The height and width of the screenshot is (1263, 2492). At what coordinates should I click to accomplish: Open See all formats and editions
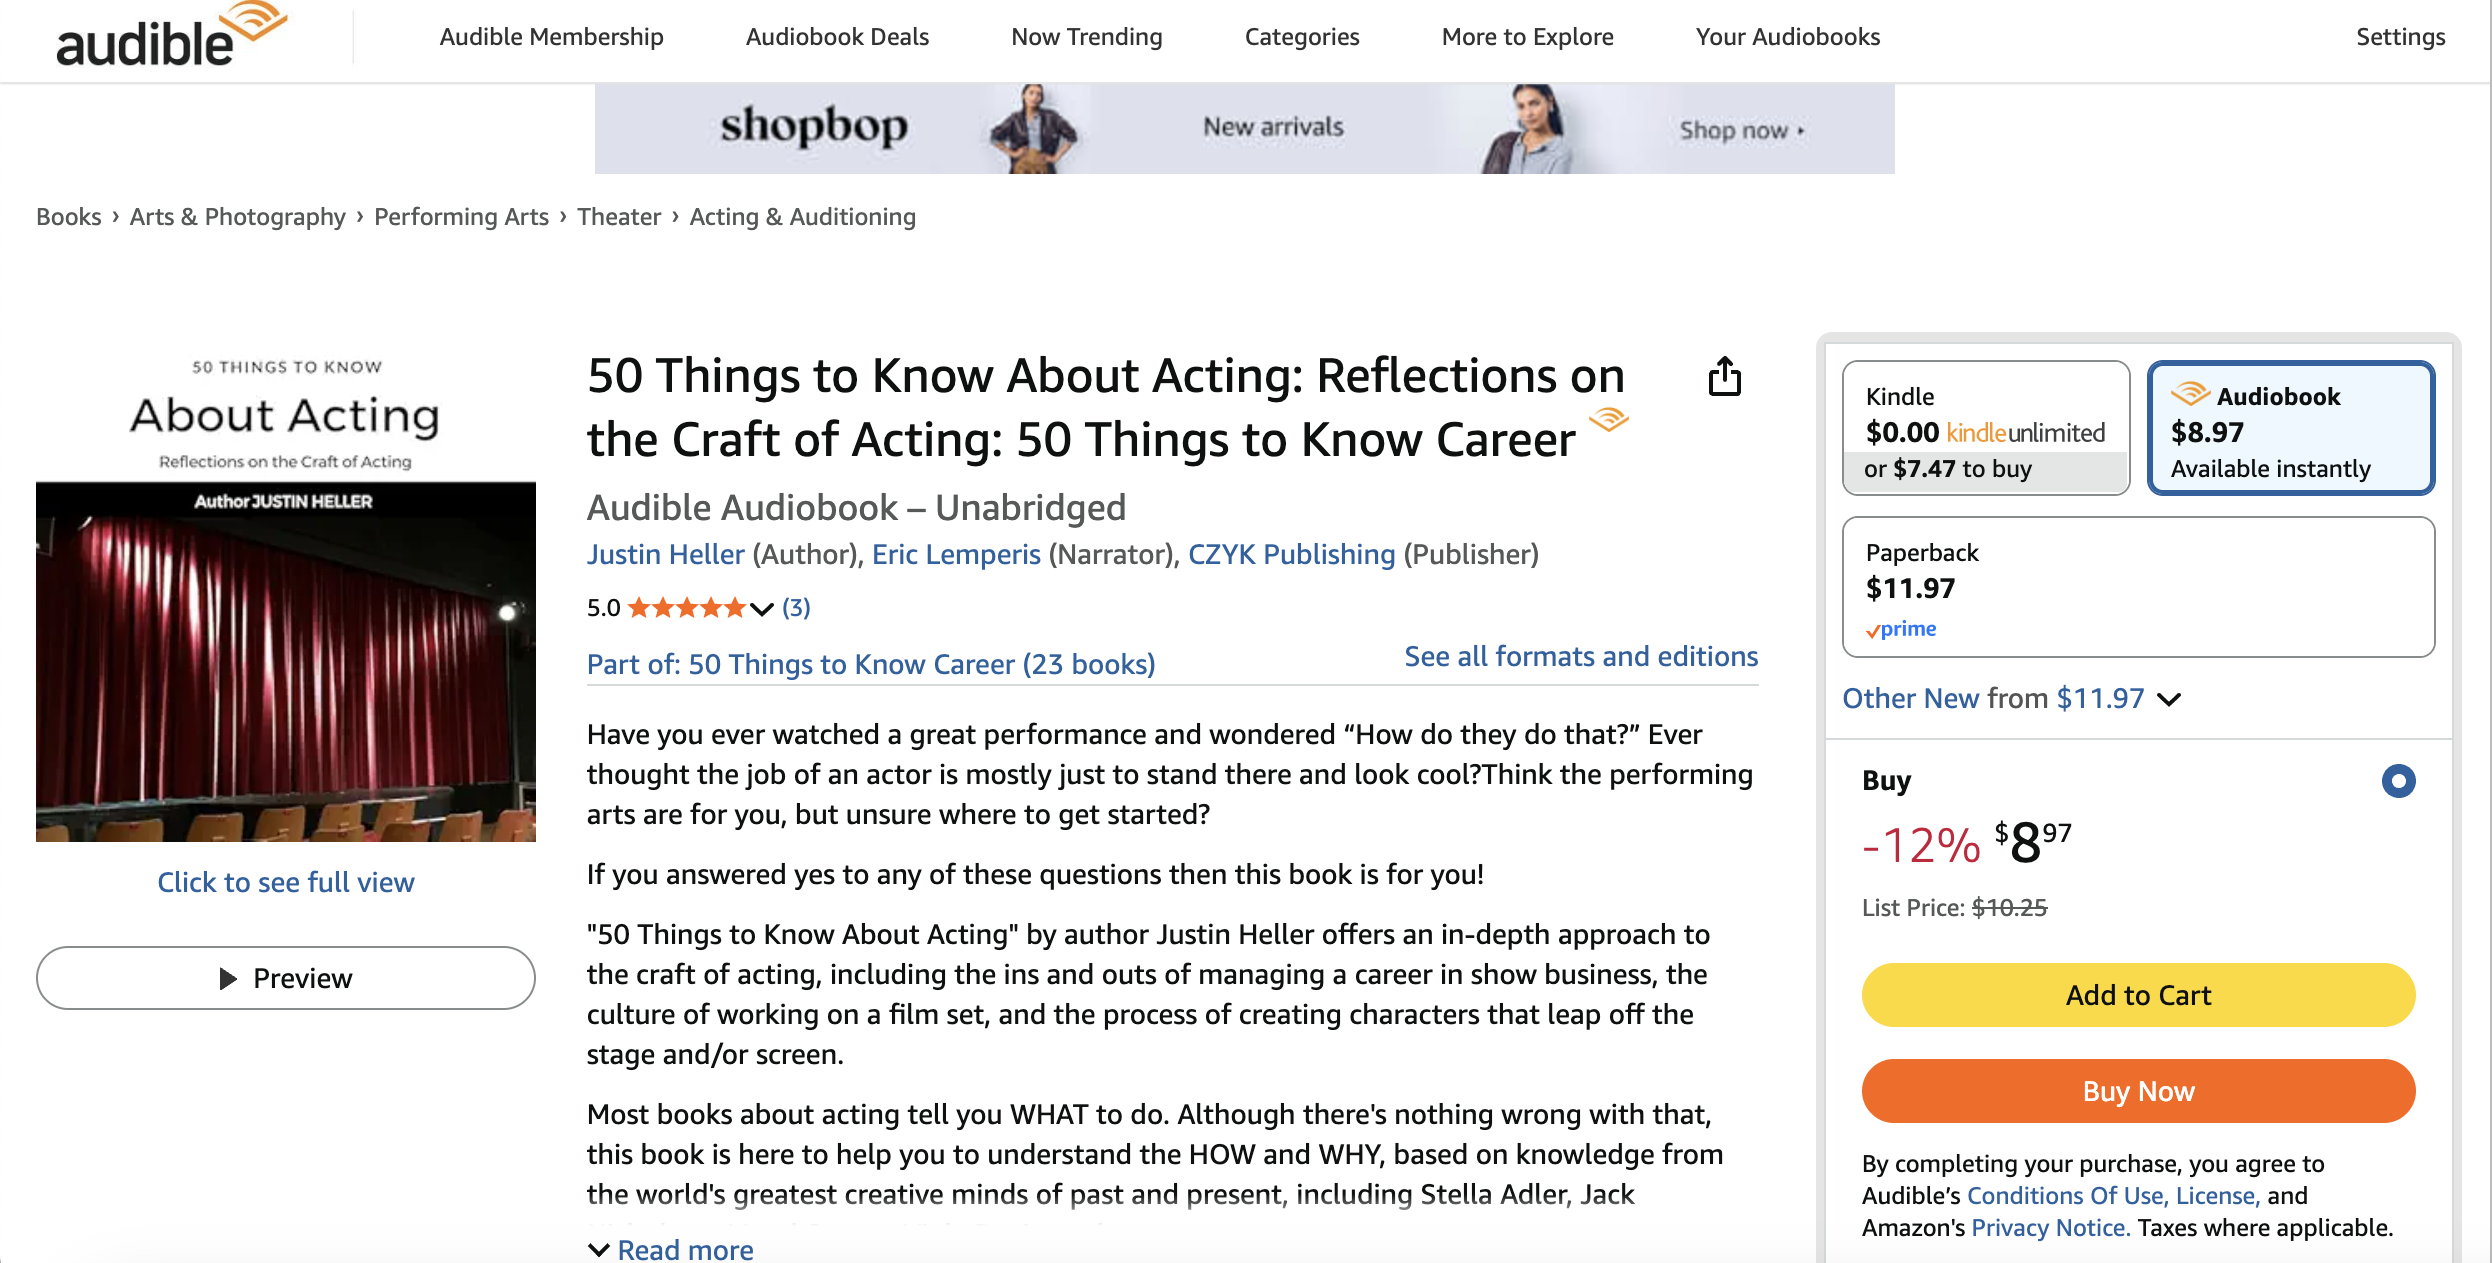(x=1580, y=656)
